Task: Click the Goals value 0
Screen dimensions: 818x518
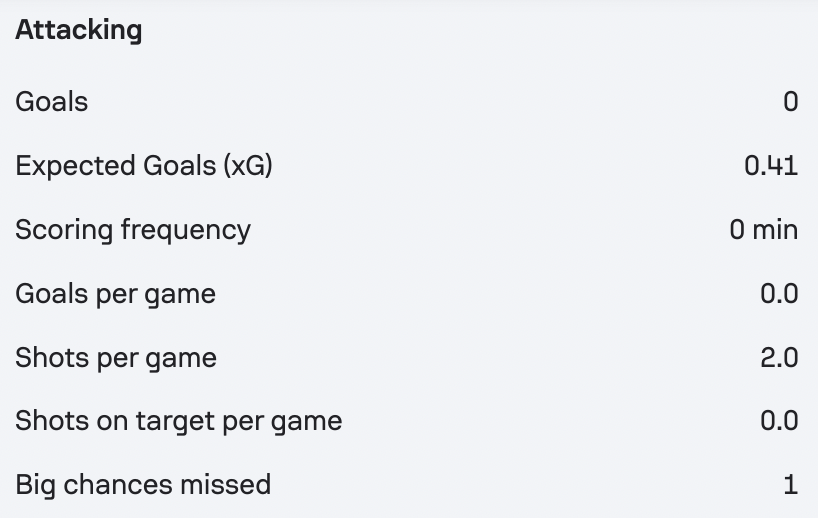Action: click(x=790, y=101)
